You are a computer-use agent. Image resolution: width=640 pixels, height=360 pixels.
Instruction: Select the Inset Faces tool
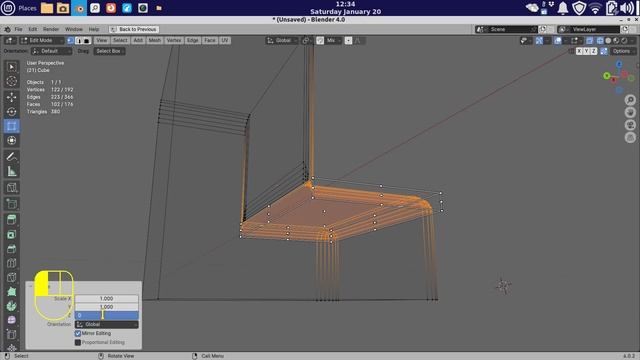coord(11,235)
